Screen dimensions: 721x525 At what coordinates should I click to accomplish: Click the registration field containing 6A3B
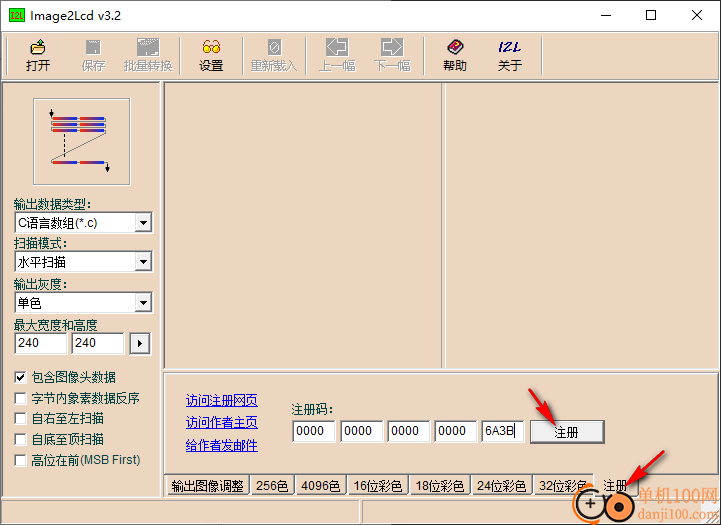pyautogui.click(x=503, y=431)
